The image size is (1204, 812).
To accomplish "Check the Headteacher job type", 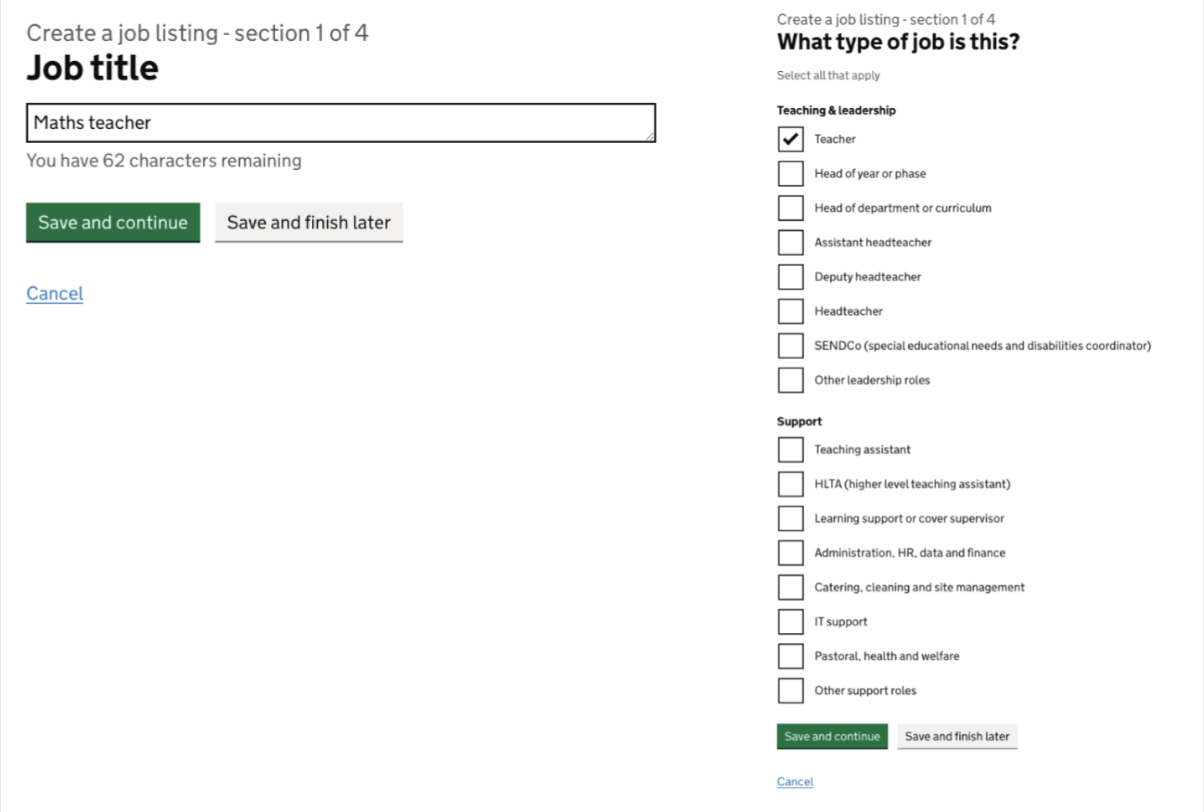I will (790, 311).
